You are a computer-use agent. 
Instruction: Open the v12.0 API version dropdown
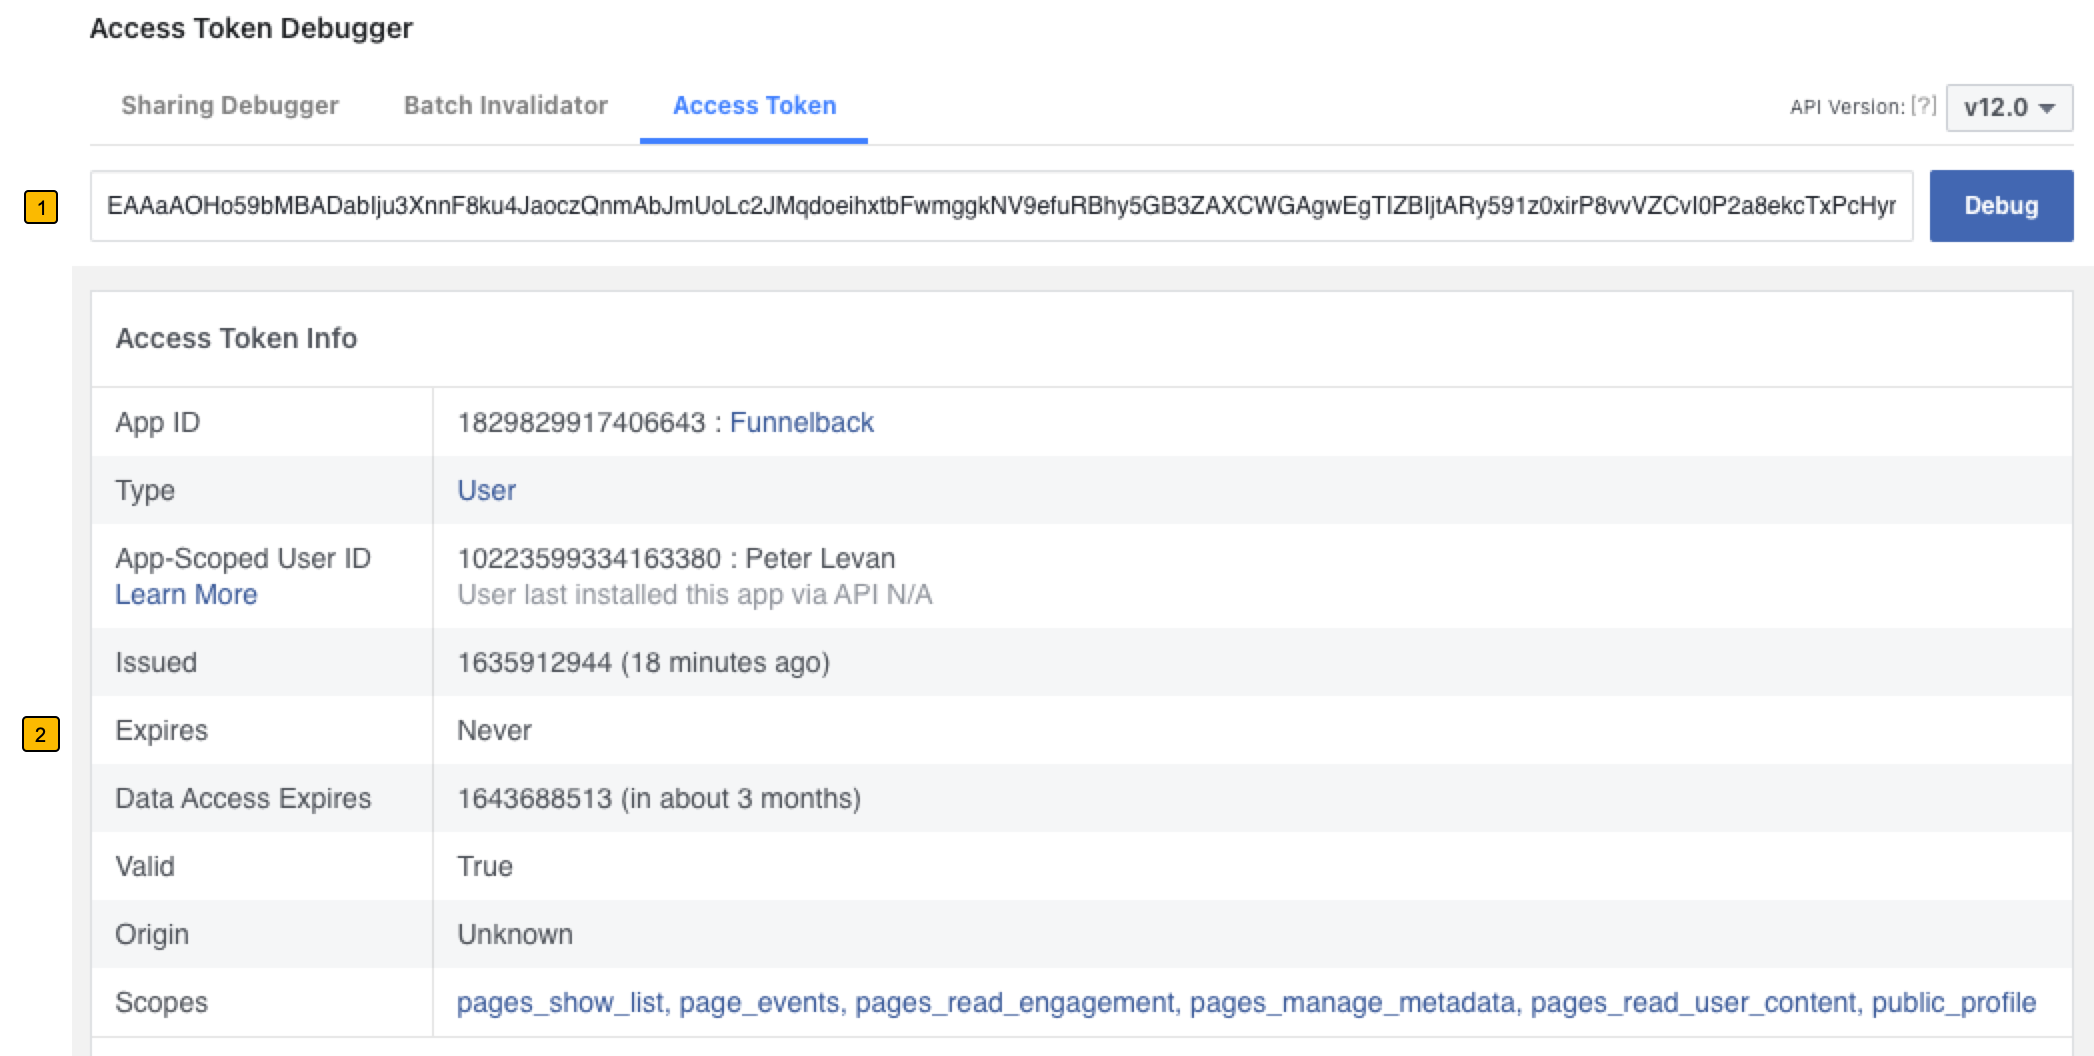click(x=2008, y=108)
